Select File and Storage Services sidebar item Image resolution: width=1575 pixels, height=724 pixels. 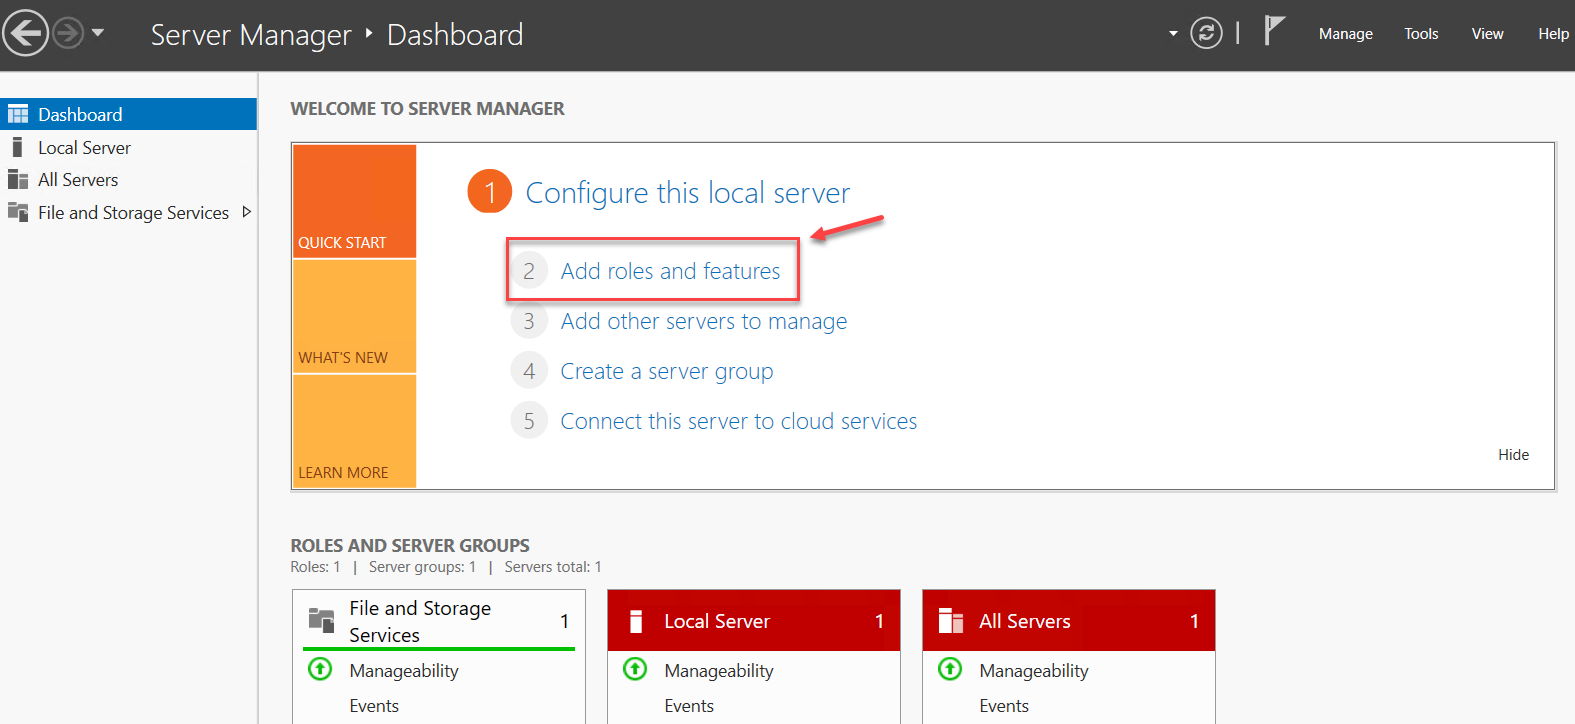[128, 213]
